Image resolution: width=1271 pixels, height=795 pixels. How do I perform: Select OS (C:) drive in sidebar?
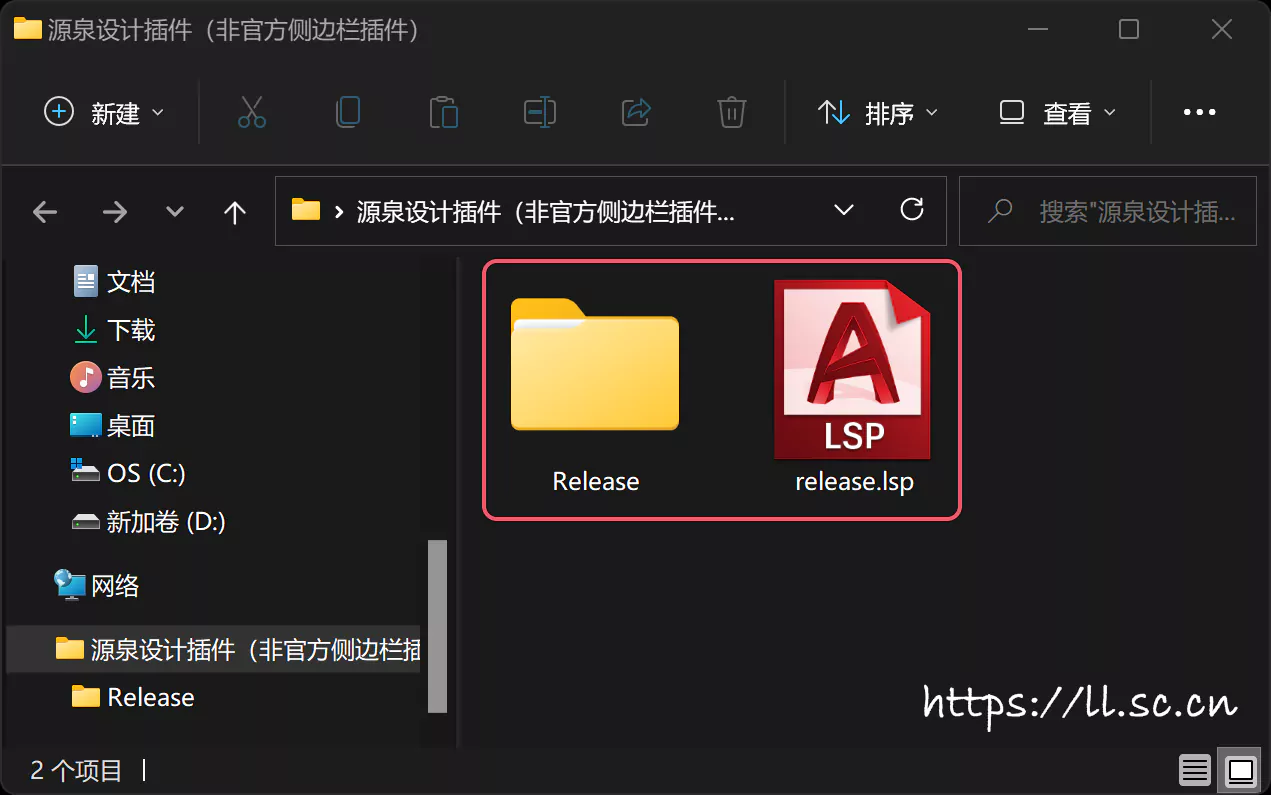[x=128, y=474]
